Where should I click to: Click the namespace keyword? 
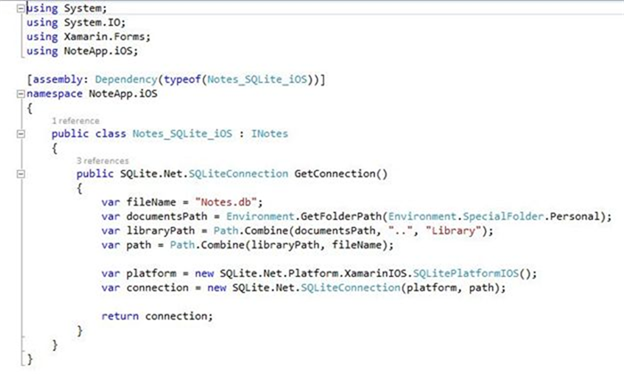pyautogui.click(x=55, y=94)
